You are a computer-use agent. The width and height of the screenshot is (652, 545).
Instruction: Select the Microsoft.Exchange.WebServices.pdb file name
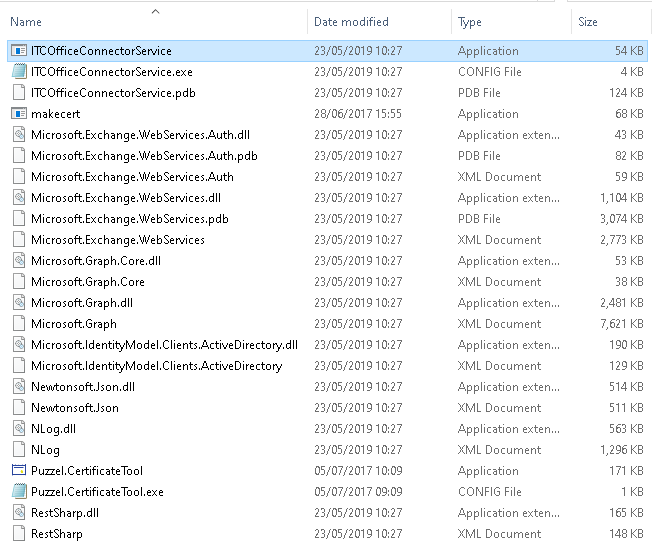pyautogui.click(x=130, y=219)
